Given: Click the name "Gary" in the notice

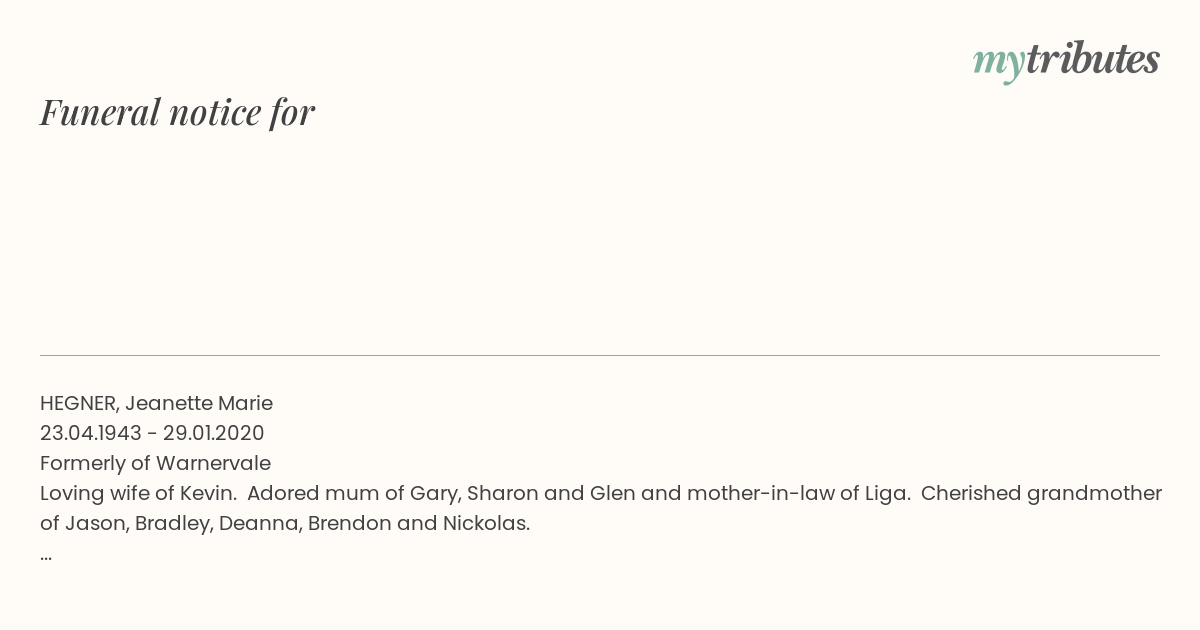Looking at the screenshot, I should [x=433, y=494].
